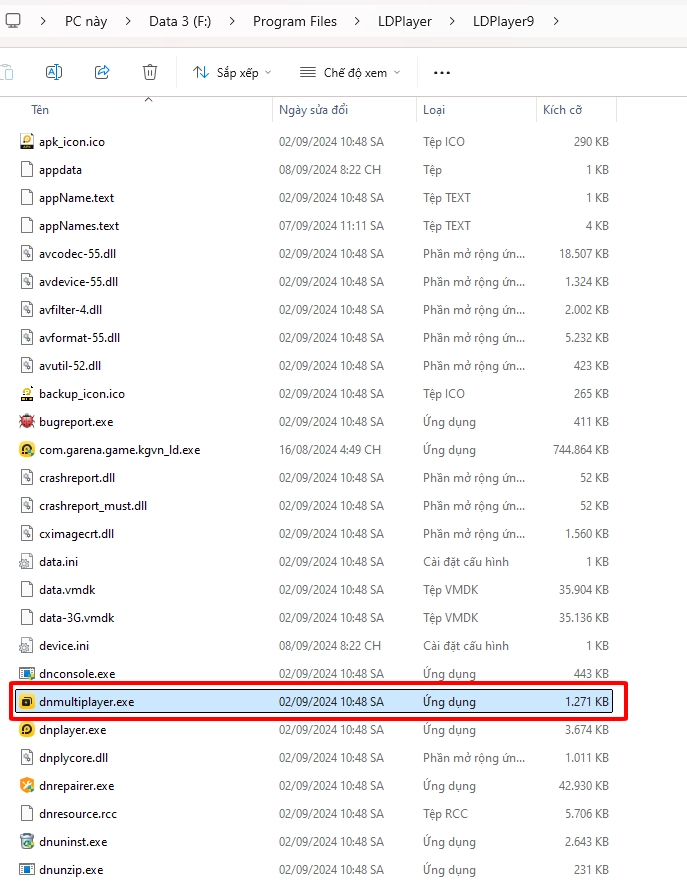Select the dnplayer.exe yellow app icon

click(27, 730)
